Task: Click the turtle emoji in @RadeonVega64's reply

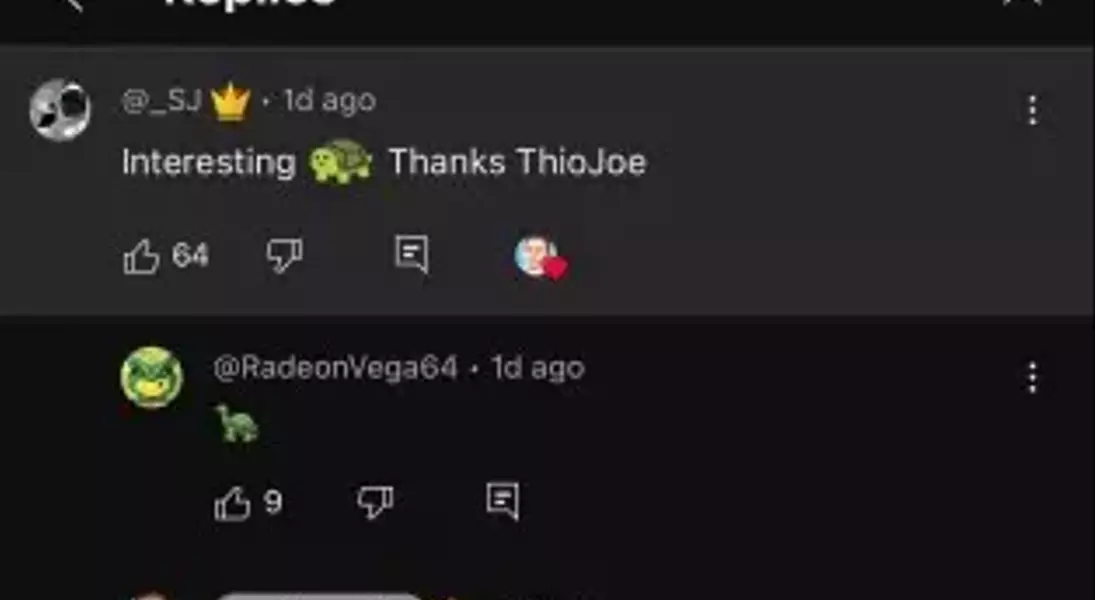Action: click(x=237, y=424)
